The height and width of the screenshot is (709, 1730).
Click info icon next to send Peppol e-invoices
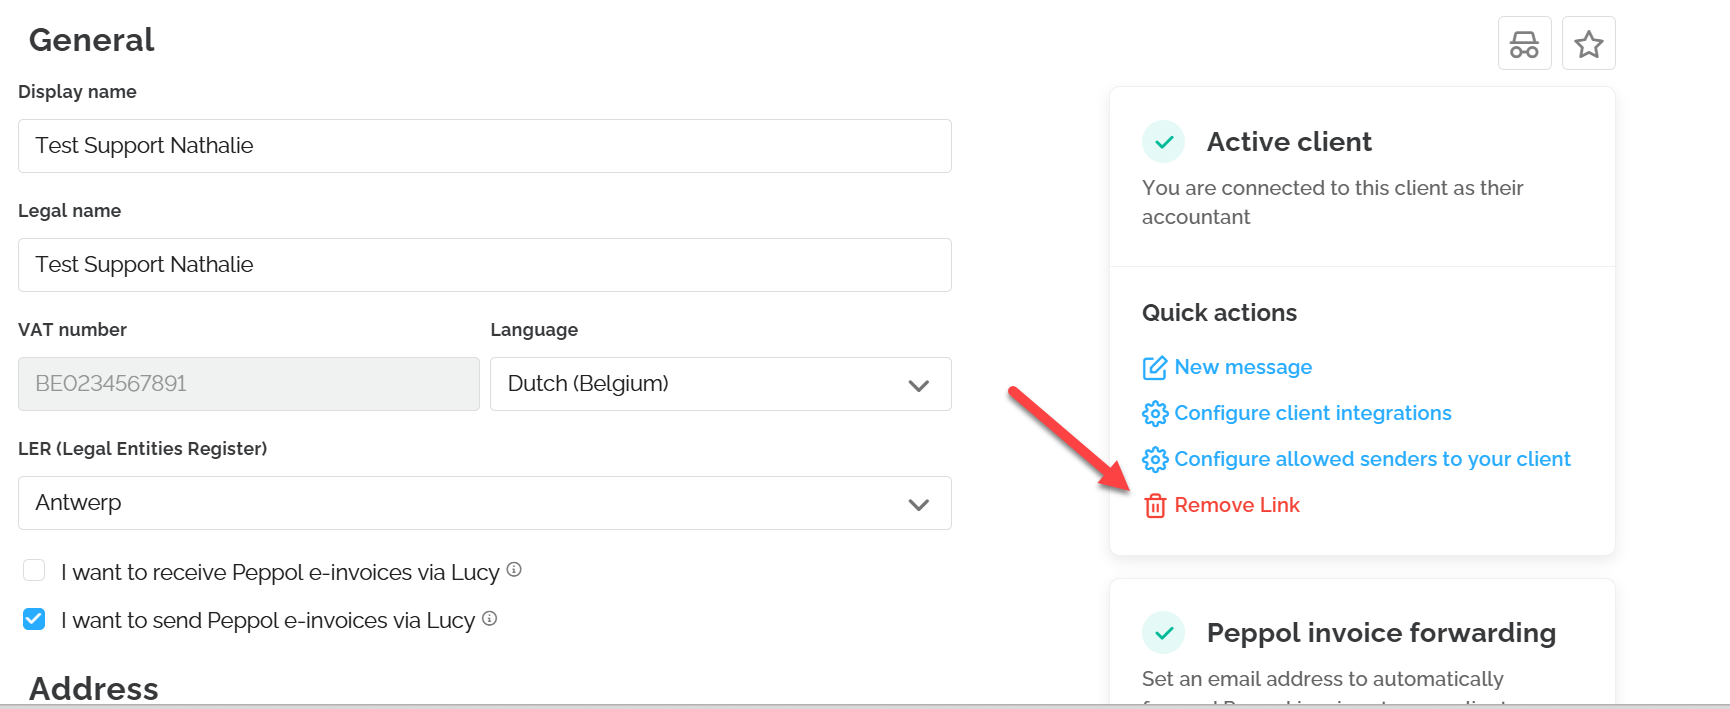pyautogui.click(x=490, y=618)
